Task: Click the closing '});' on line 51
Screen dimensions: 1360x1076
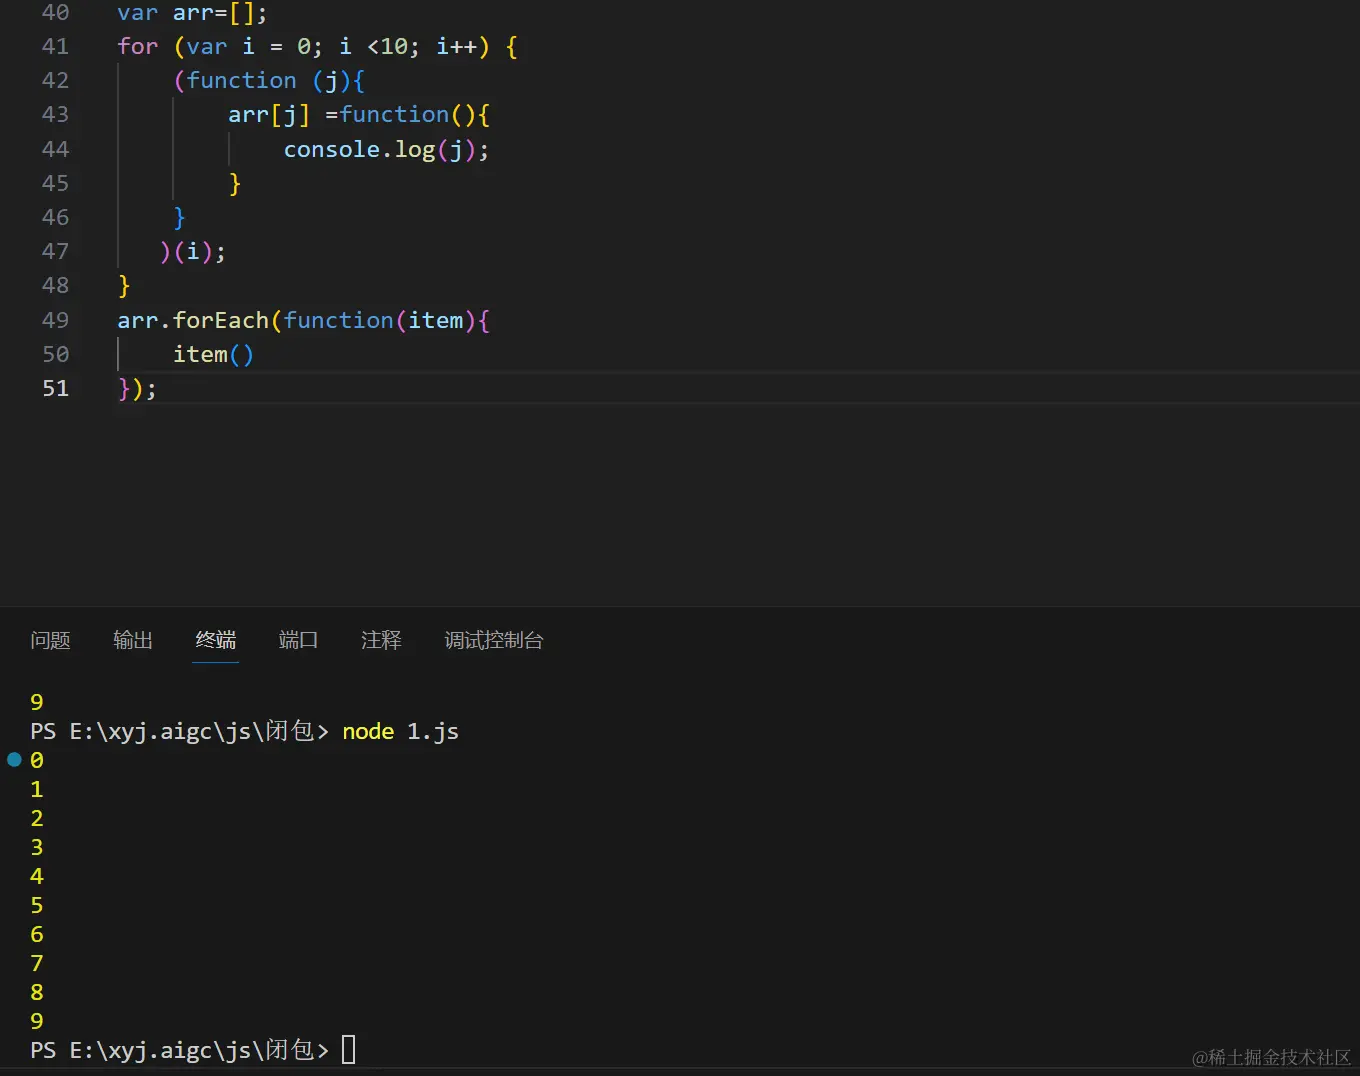Action: click(x=137, y=389)
